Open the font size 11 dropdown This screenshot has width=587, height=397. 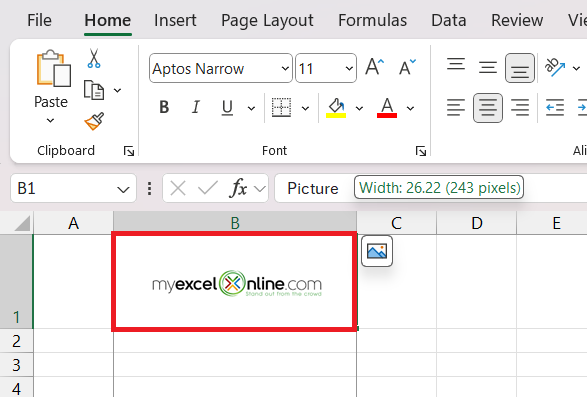pyautogui.click(x=349, y=69)
